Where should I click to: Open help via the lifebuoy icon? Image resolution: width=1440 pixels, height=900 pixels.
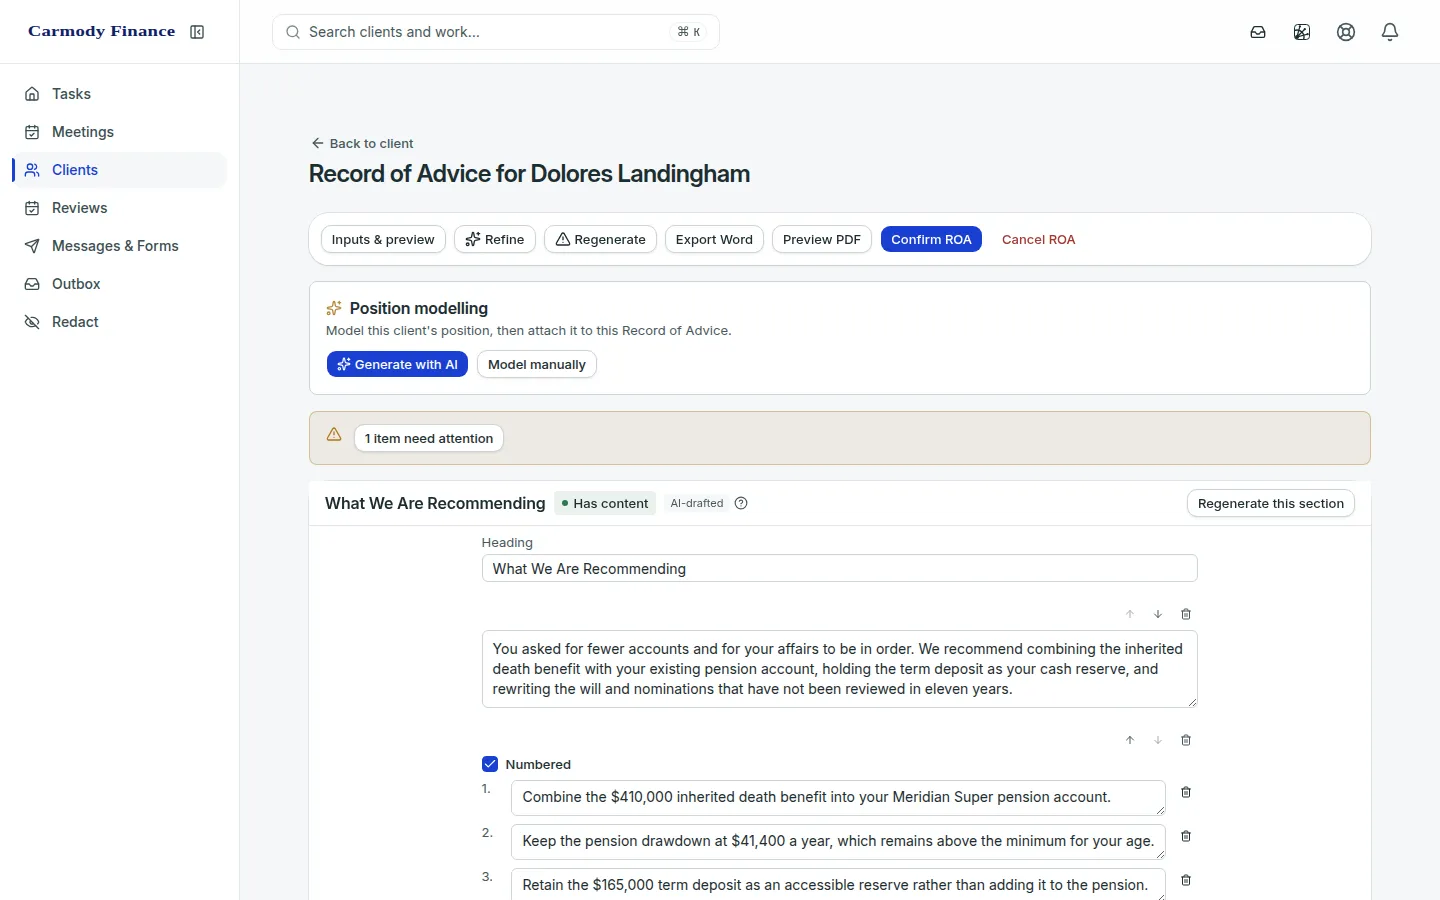point(1346,32)
